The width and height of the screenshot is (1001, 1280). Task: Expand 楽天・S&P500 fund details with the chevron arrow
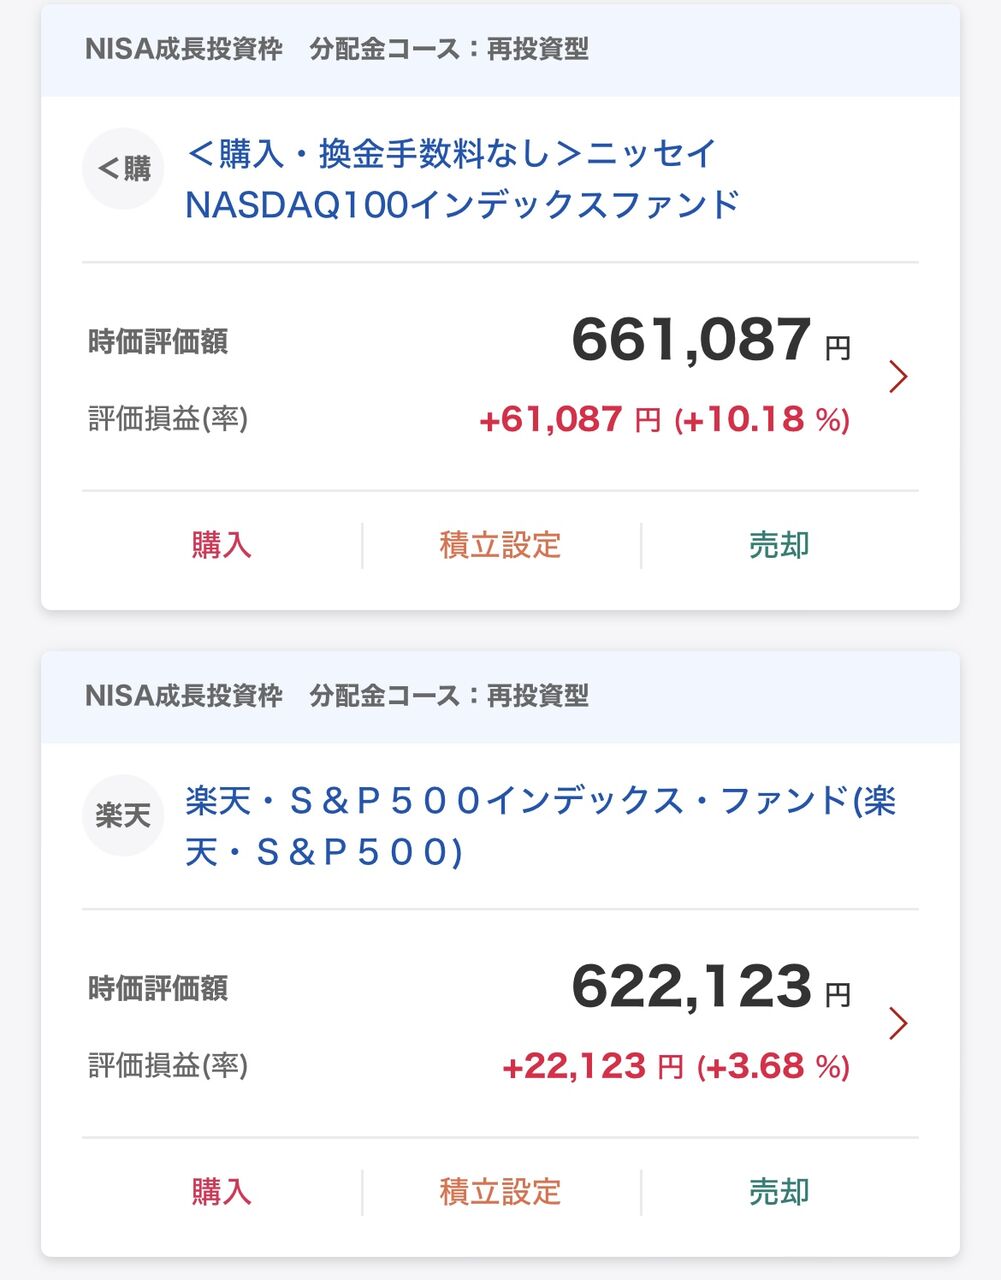pos(898,1024)
